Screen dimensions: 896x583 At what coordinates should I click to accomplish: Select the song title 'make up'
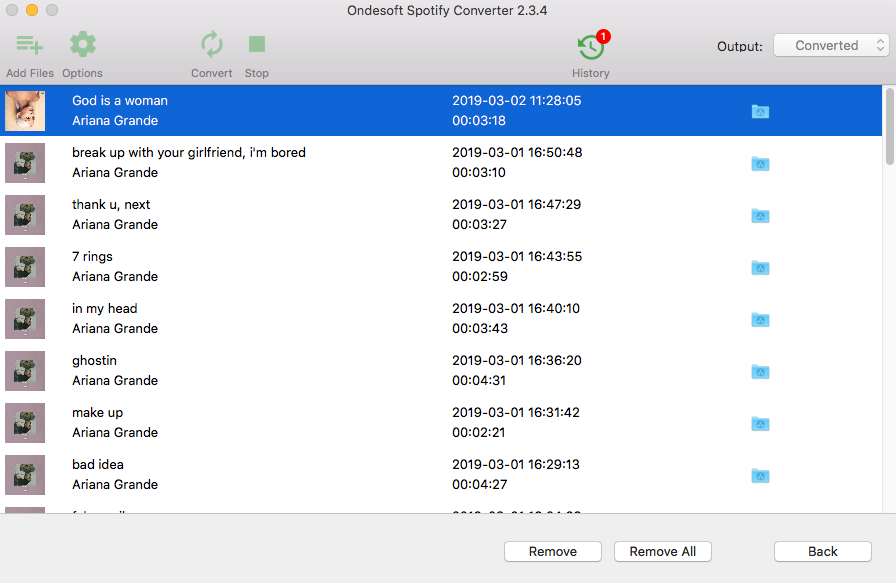[x=97, y=413]
